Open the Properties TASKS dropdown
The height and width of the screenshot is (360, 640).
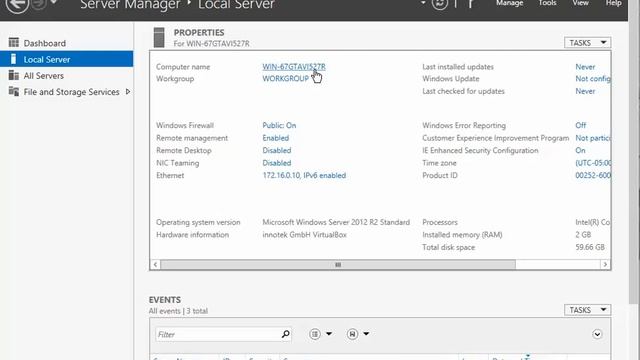pos(587,42)
